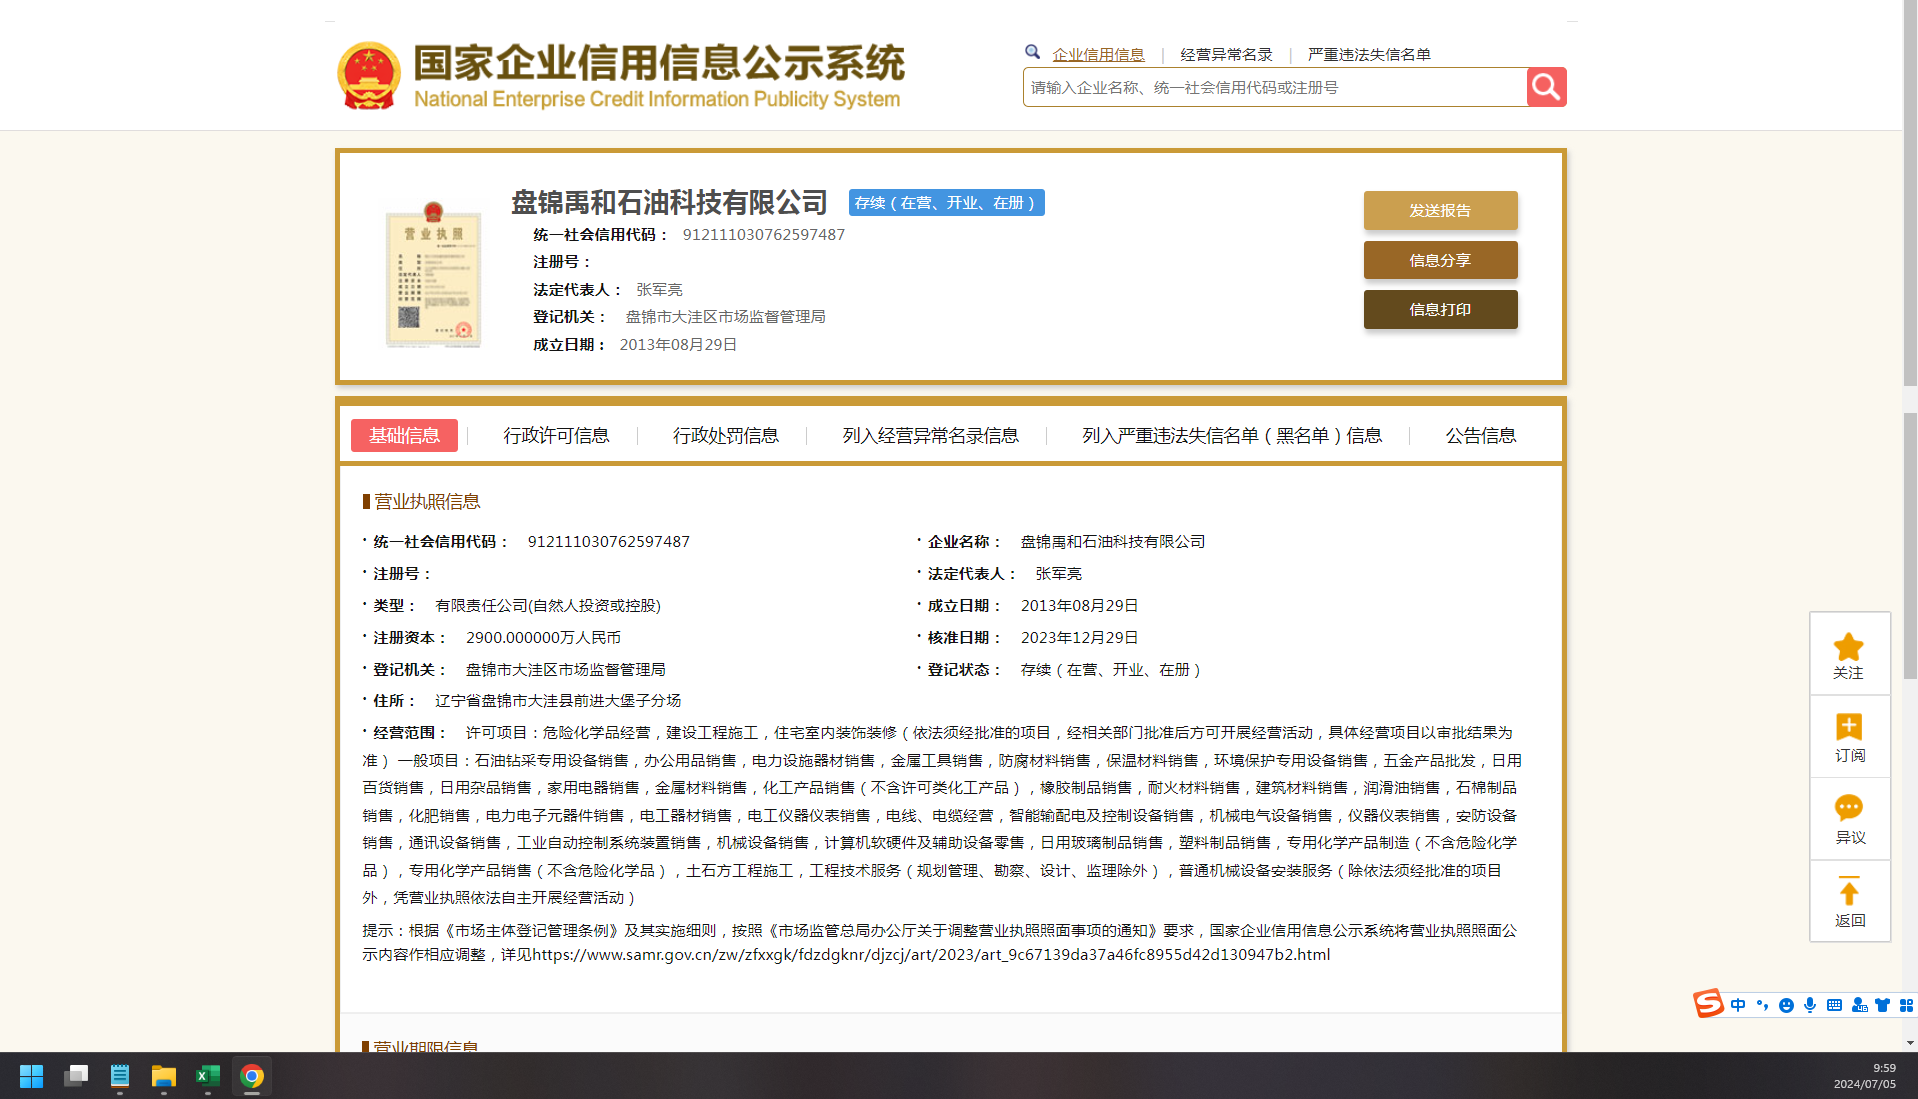Screen dimensions: 1918x1099
Task: Open the Sogou toolbox grid icon
Action: tap(1906, 1005)
